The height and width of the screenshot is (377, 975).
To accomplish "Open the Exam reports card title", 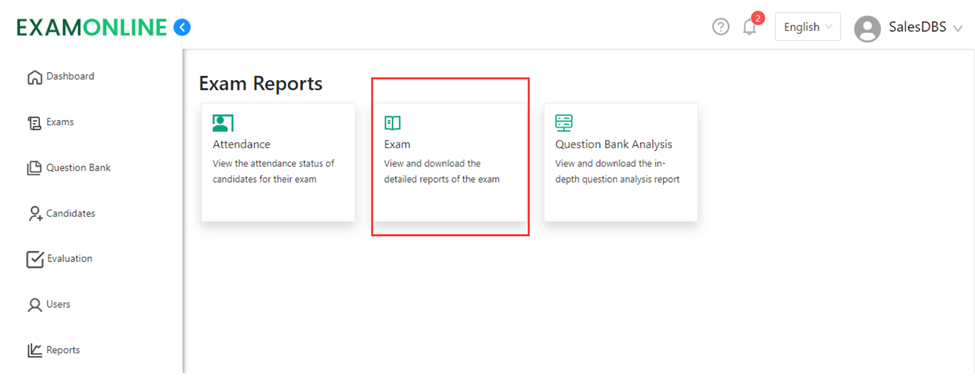I will click(x=397, y=144).
